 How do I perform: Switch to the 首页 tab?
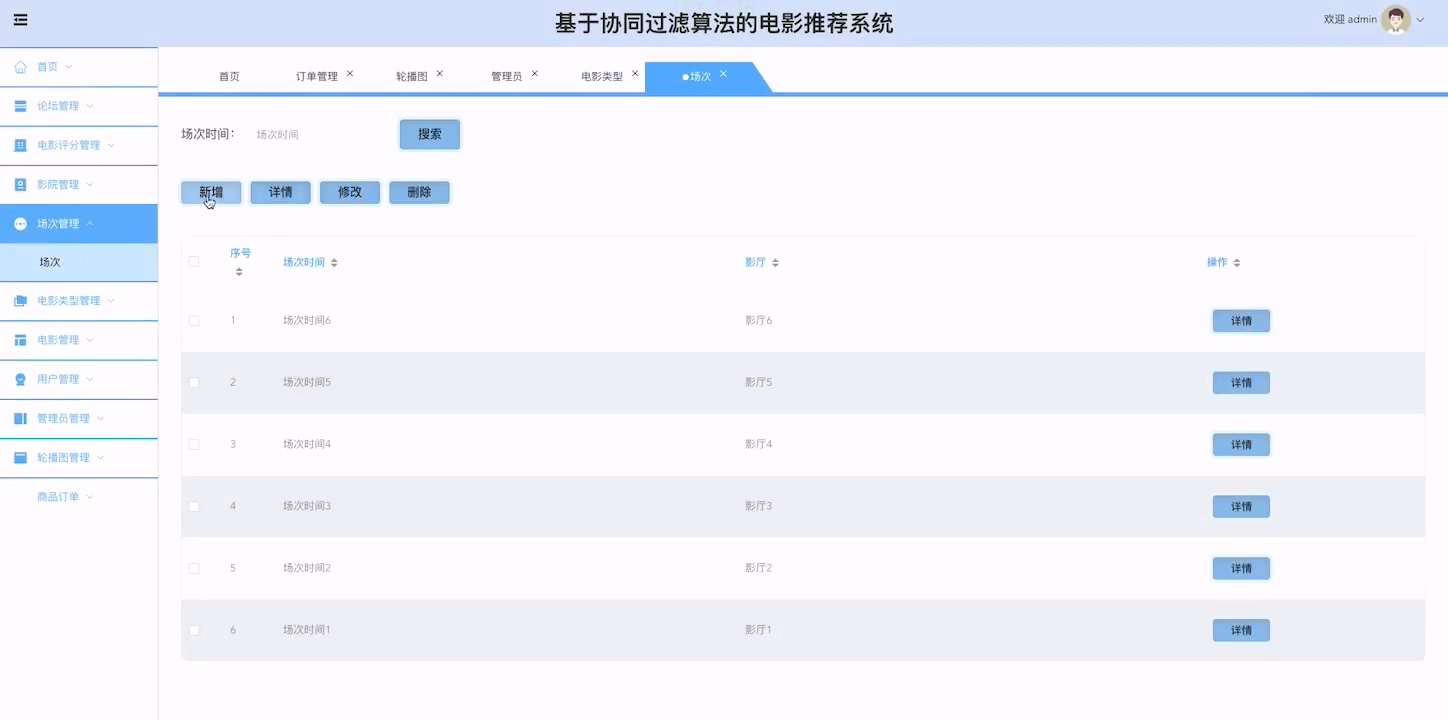pos(229,77)
